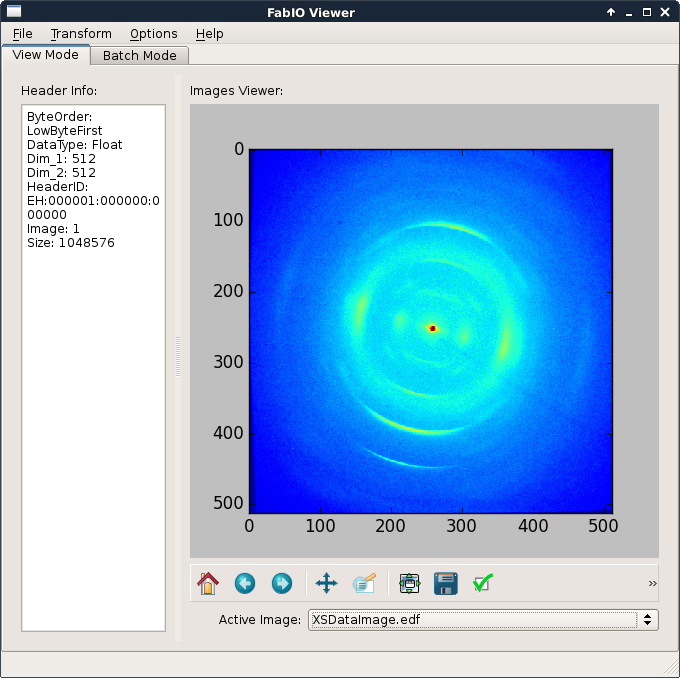Go forward to next view with right arrow
Image resolution: width=680 pixels, height=678 pixels.
(282, 583)
